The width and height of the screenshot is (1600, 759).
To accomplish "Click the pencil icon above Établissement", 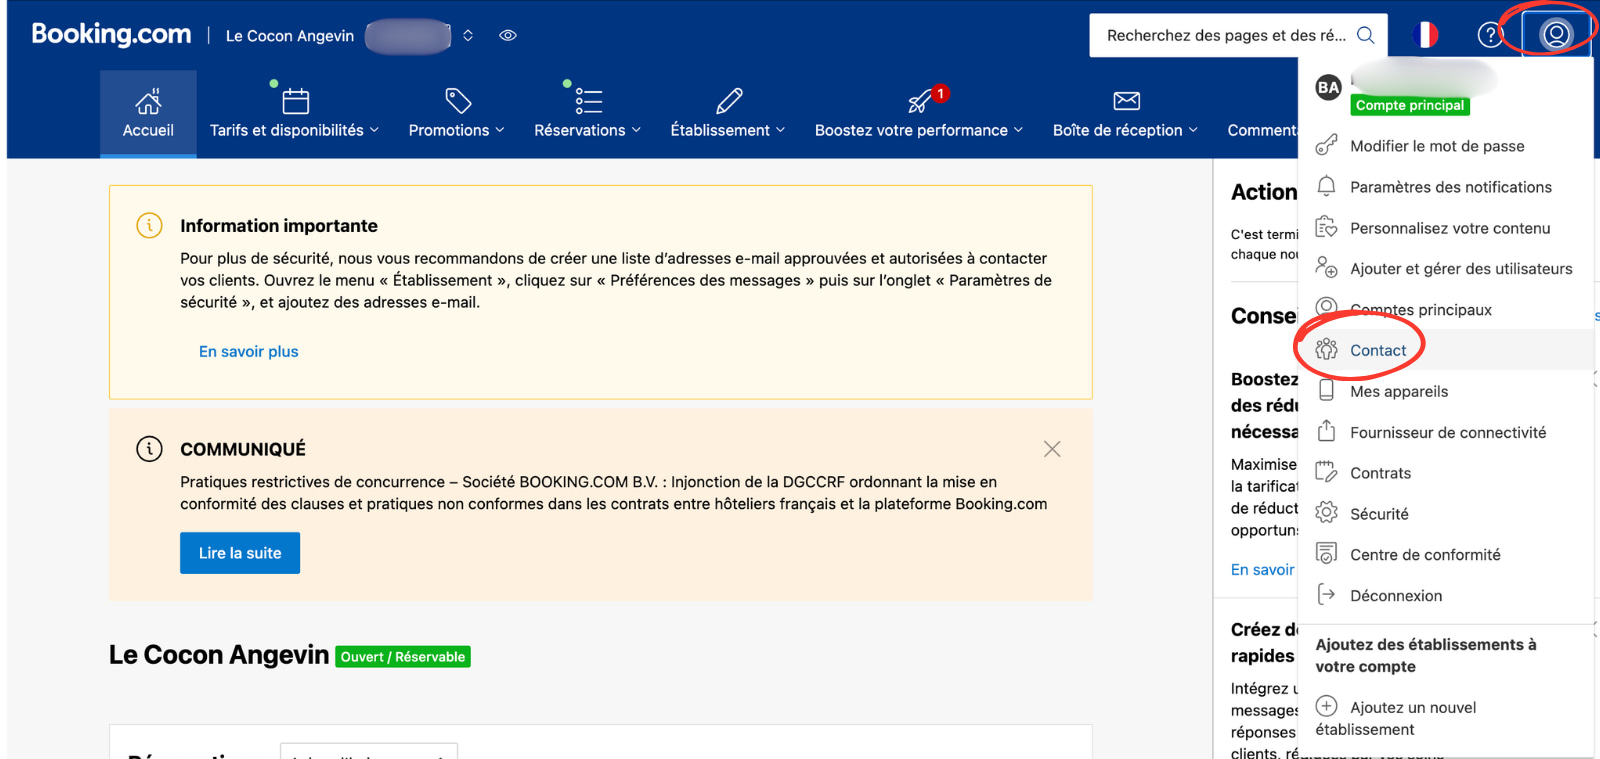I will pos(729,101).
